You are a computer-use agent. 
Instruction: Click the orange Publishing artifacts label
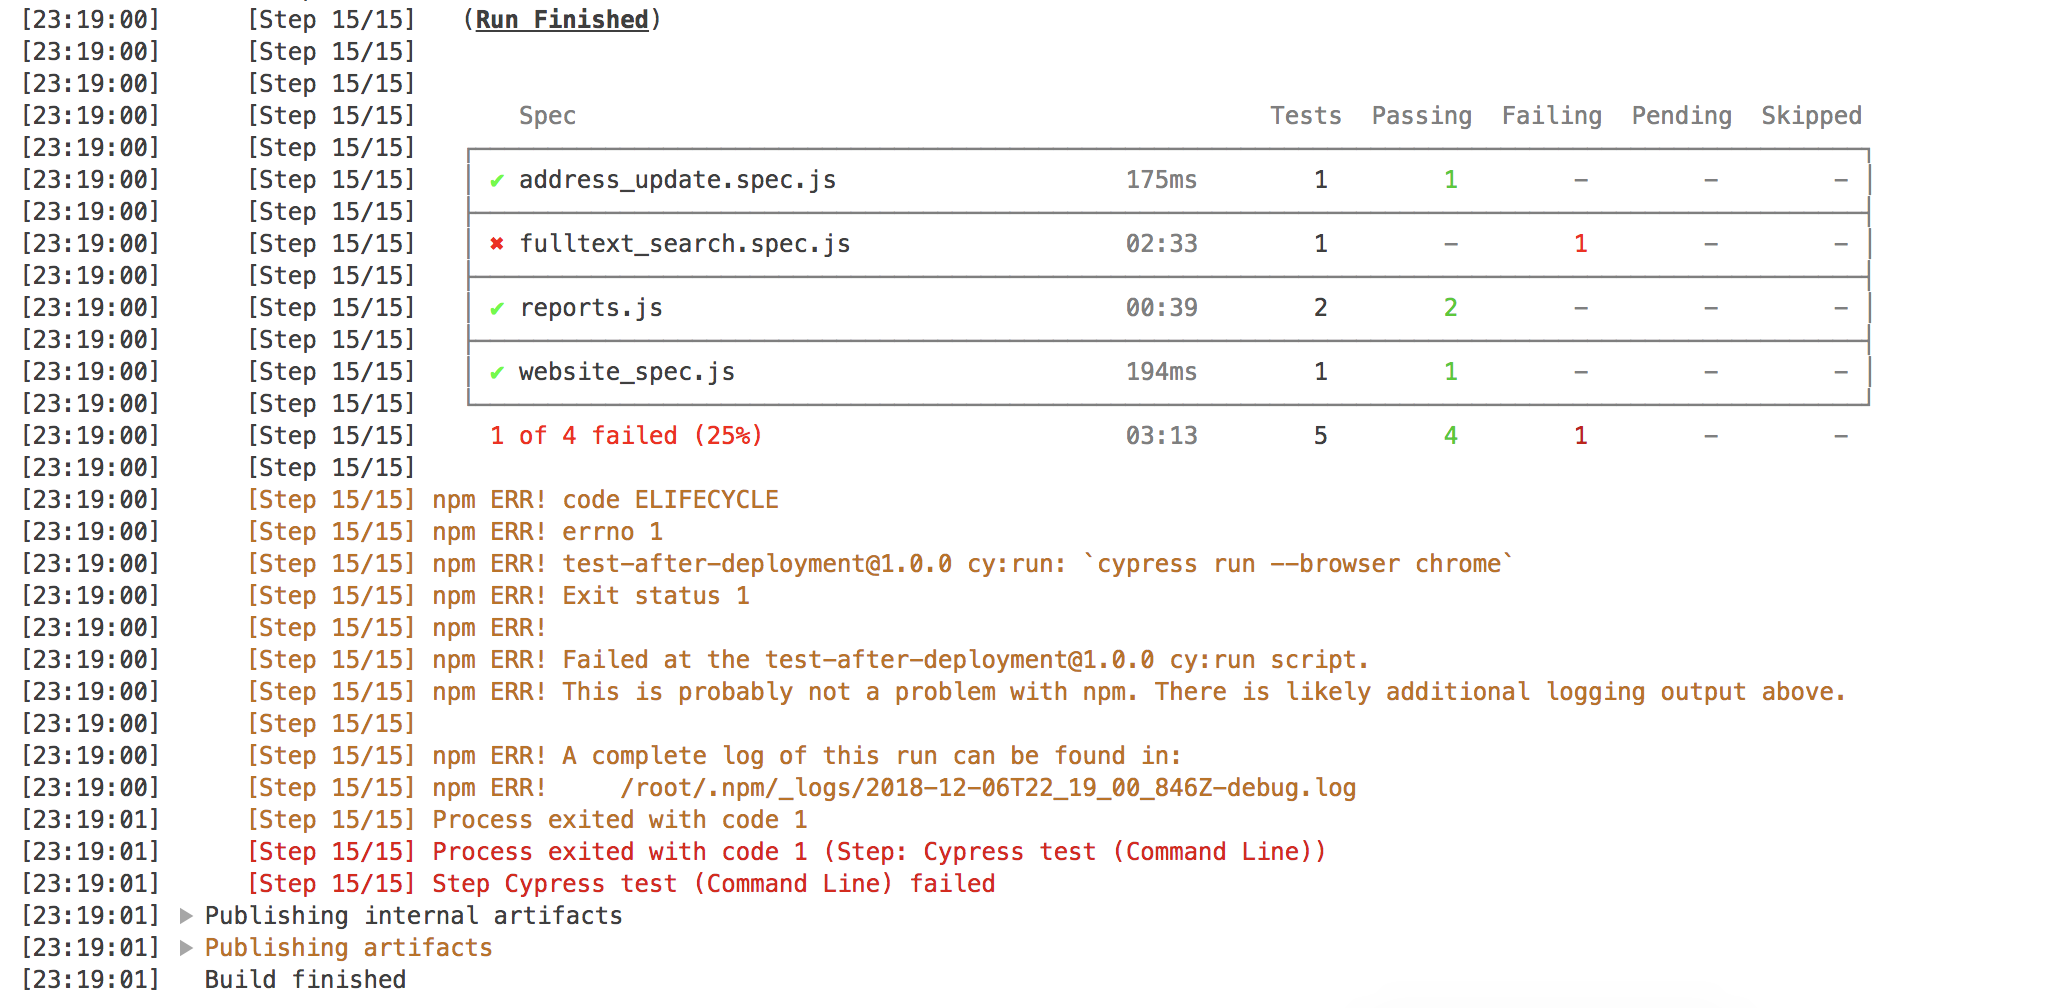(x=348, y=948)
